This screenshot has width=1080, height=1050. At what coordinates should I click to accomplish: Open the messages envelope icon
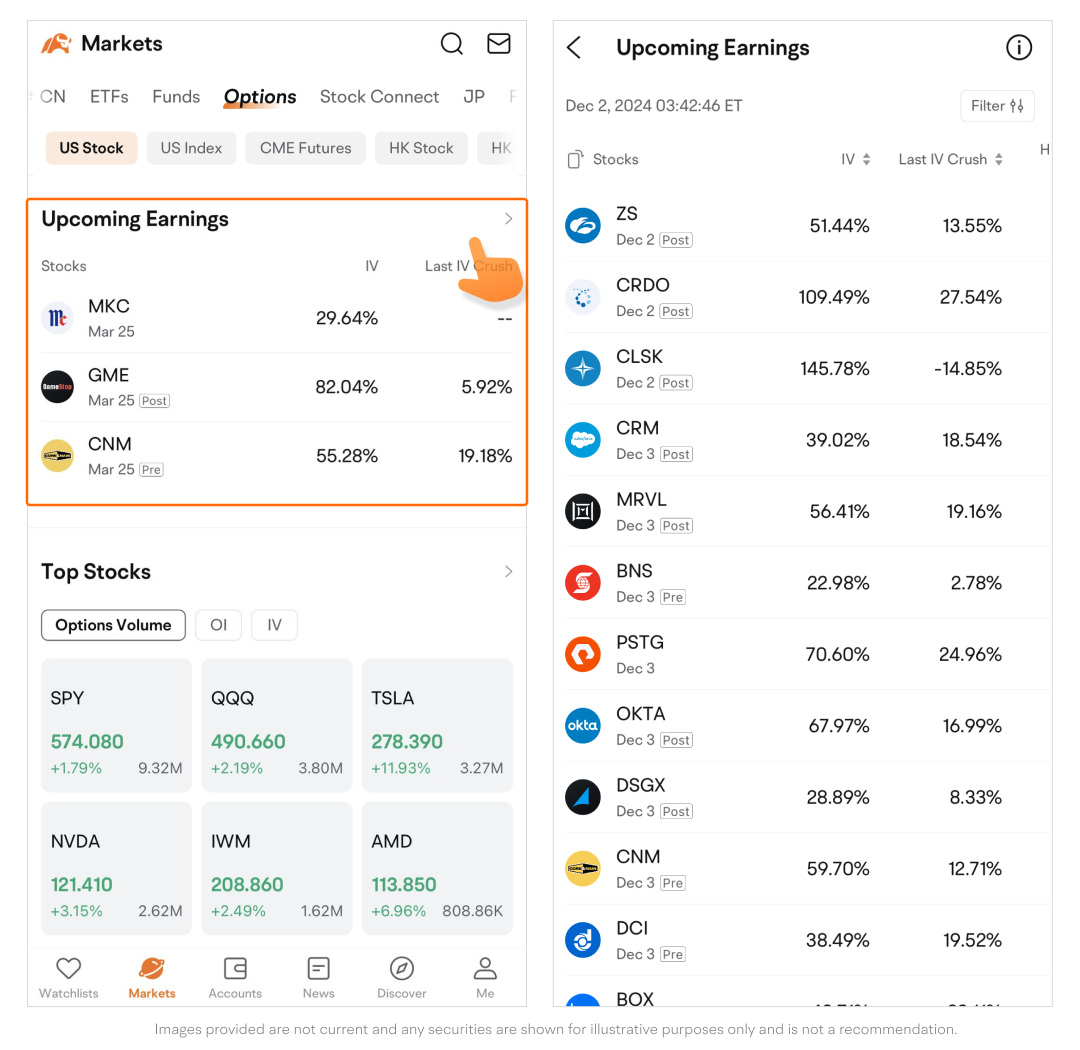[x=498, y=44]
